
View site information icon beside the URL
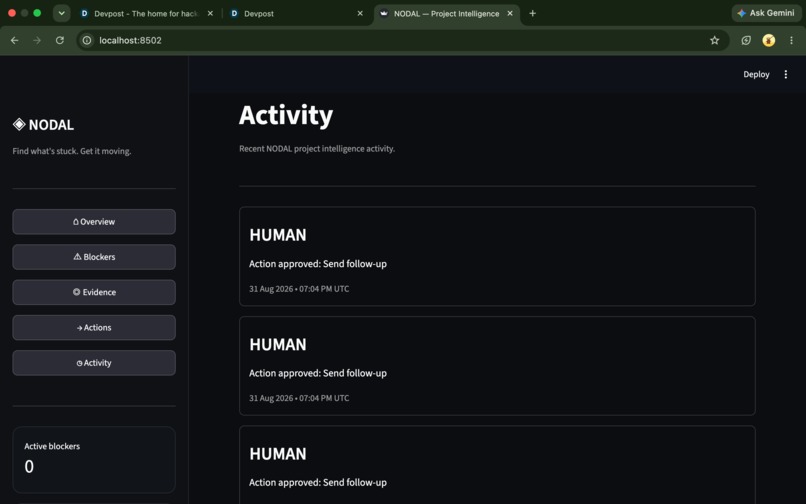[x=87, y=40]
